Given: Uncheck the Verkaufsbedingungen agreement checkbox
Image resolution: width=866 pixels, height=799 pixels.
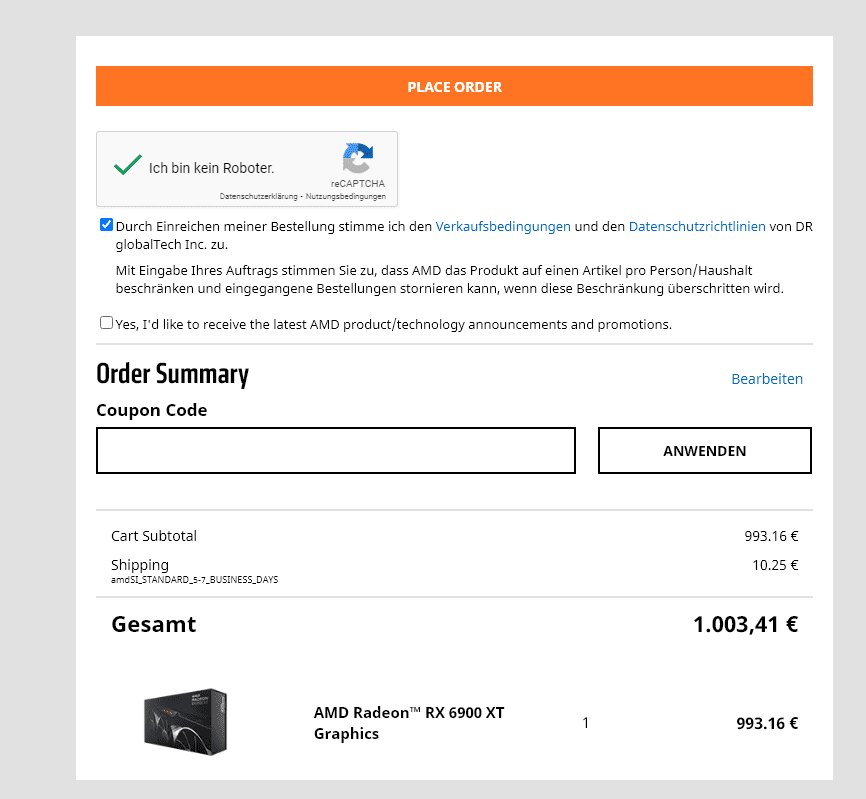Looking at the screenshot, I should [106, 225].
